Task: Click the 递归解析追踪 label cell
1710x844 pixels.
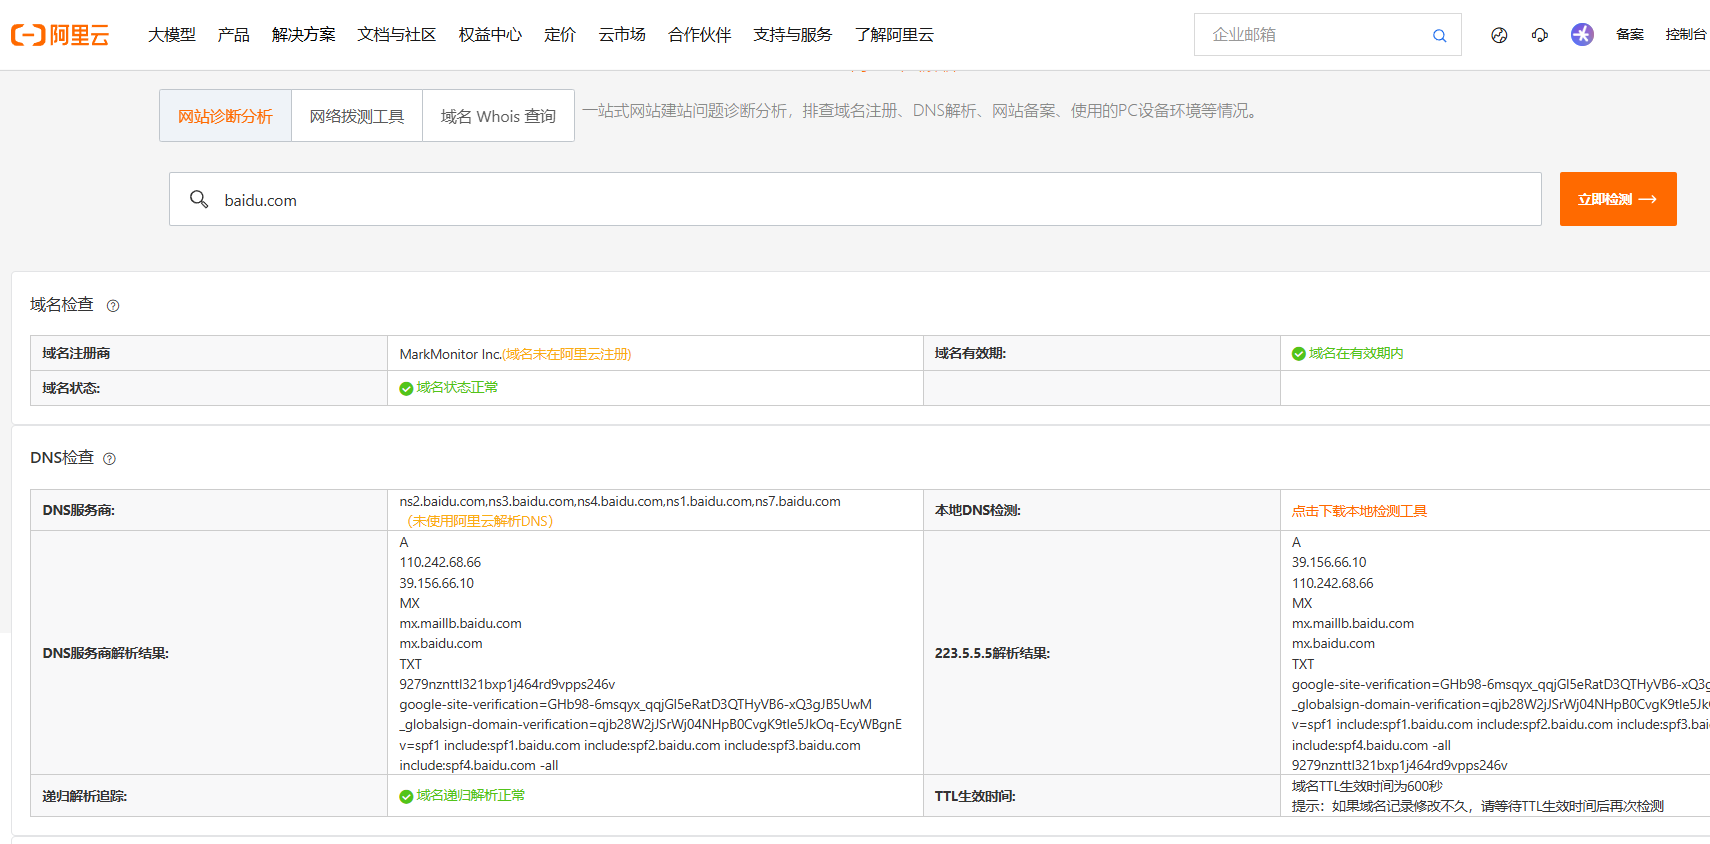Action: point(209,796)
